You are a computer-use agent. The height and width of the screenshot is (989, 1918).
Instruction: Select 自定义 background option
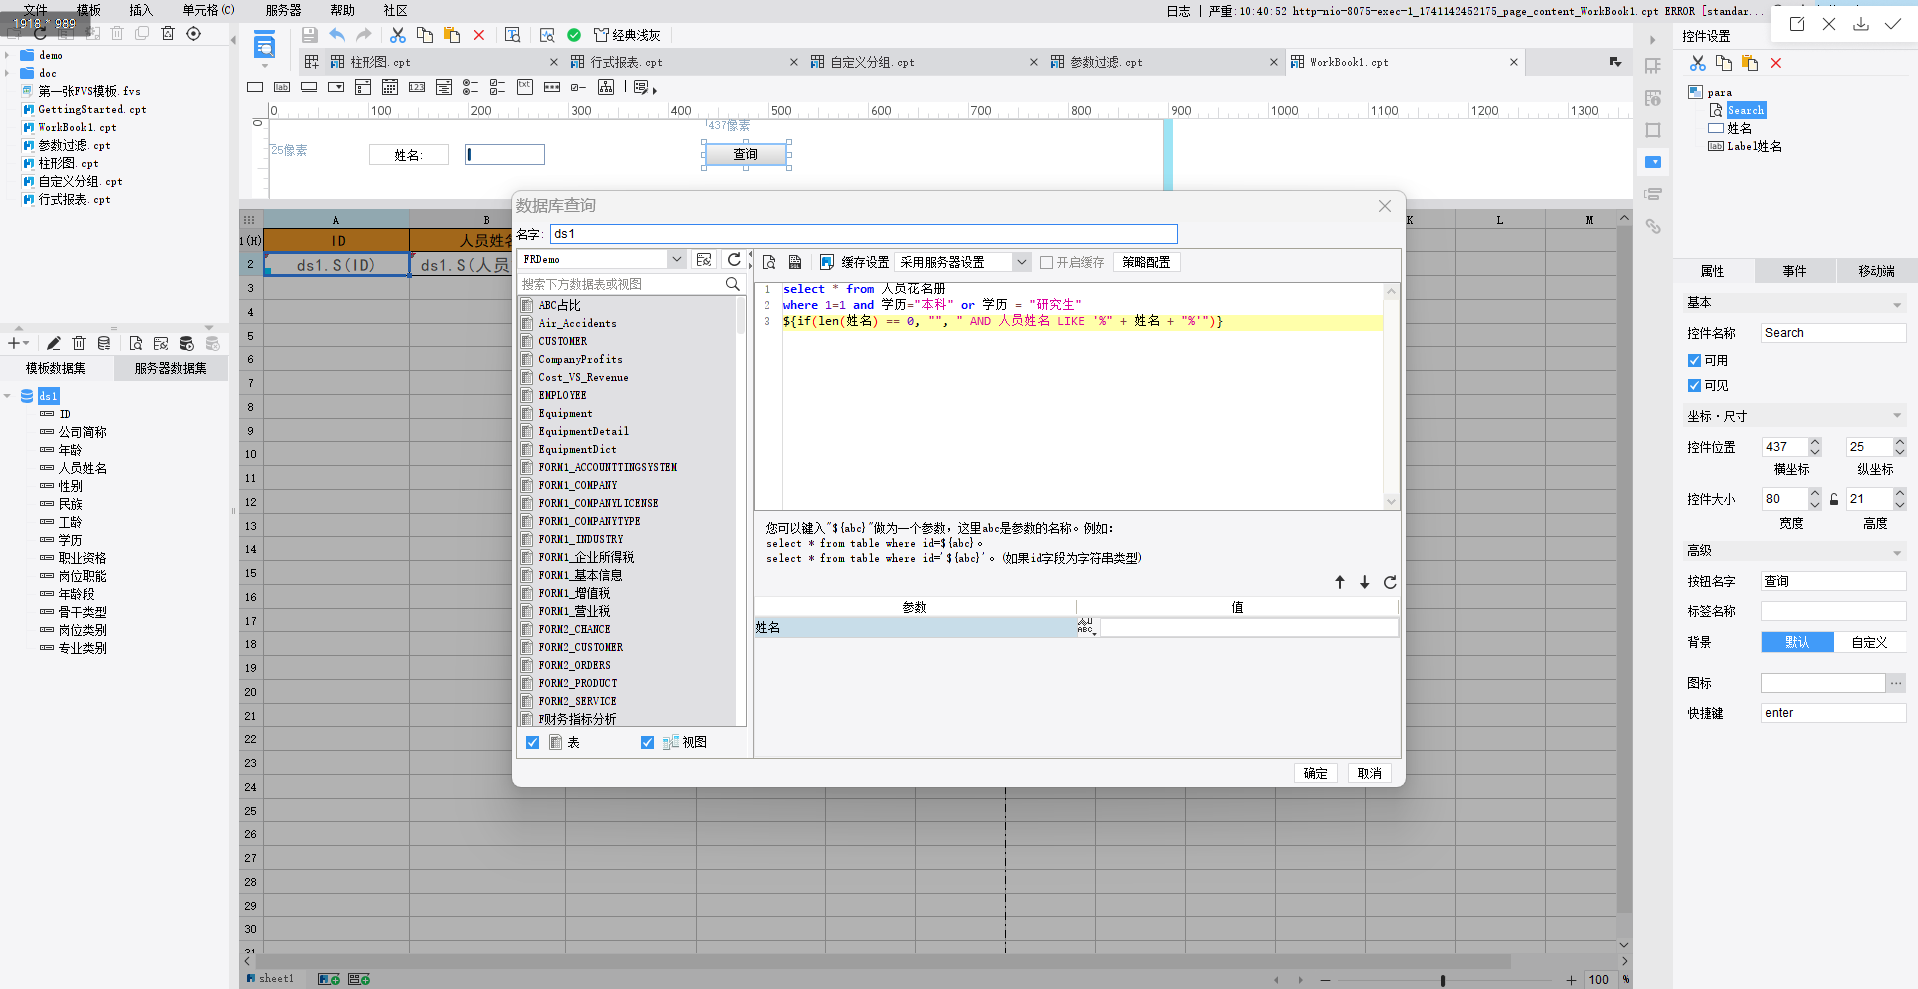(1869, 642)
